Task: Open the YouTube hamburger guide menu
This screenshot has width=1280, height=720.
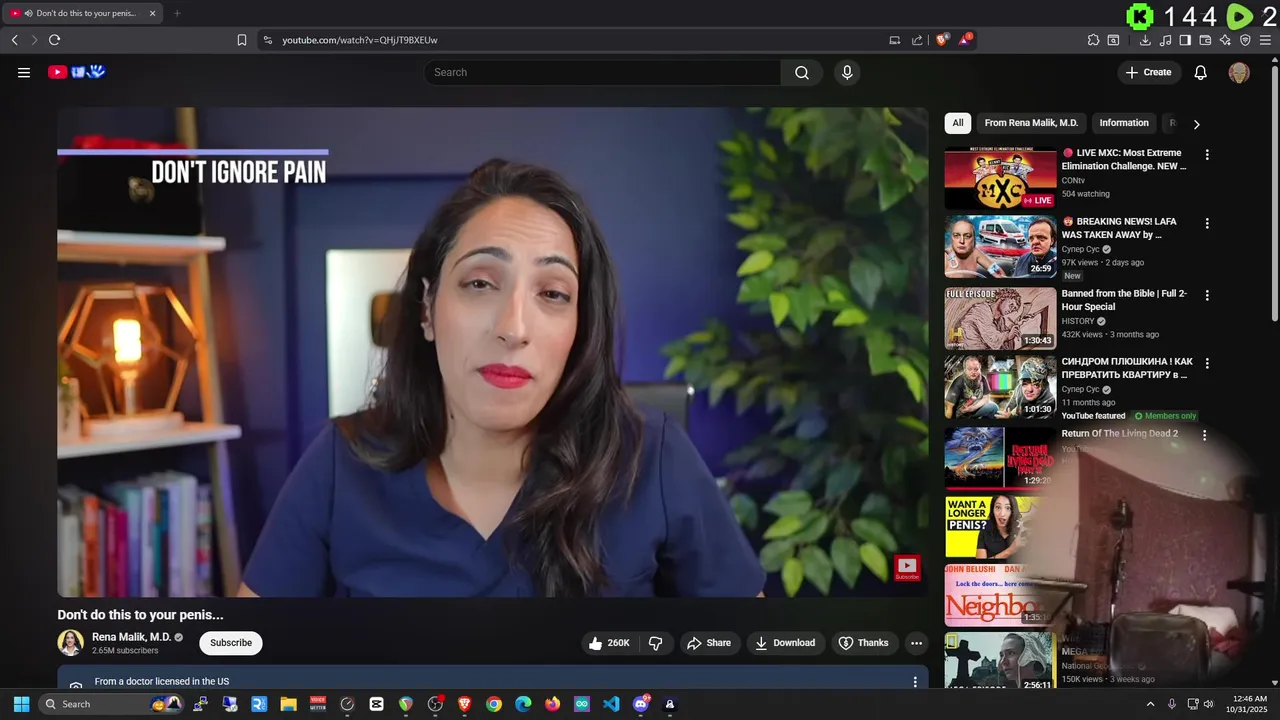Action: tap(24, 72)
